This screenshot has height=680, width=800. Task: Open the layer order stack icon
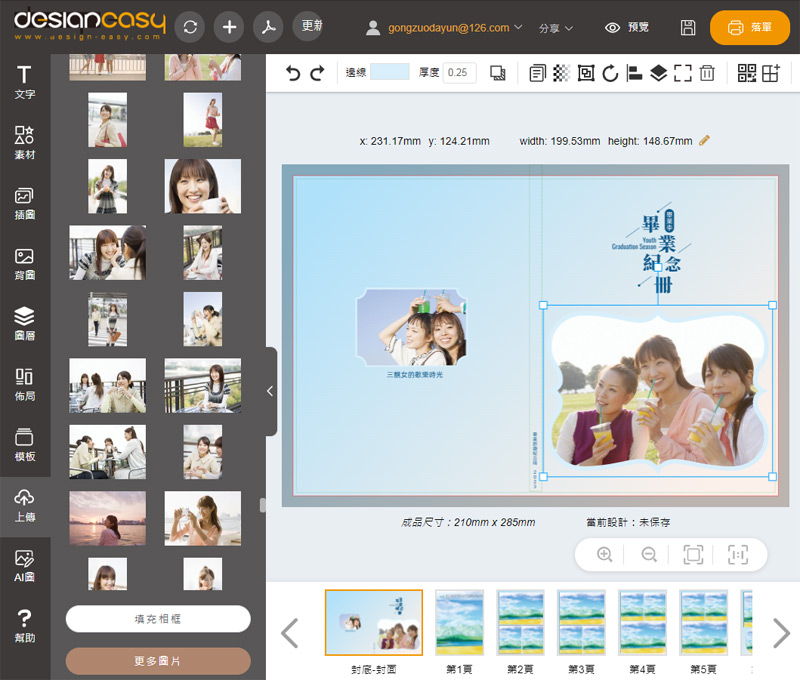[x=658, y=73]
